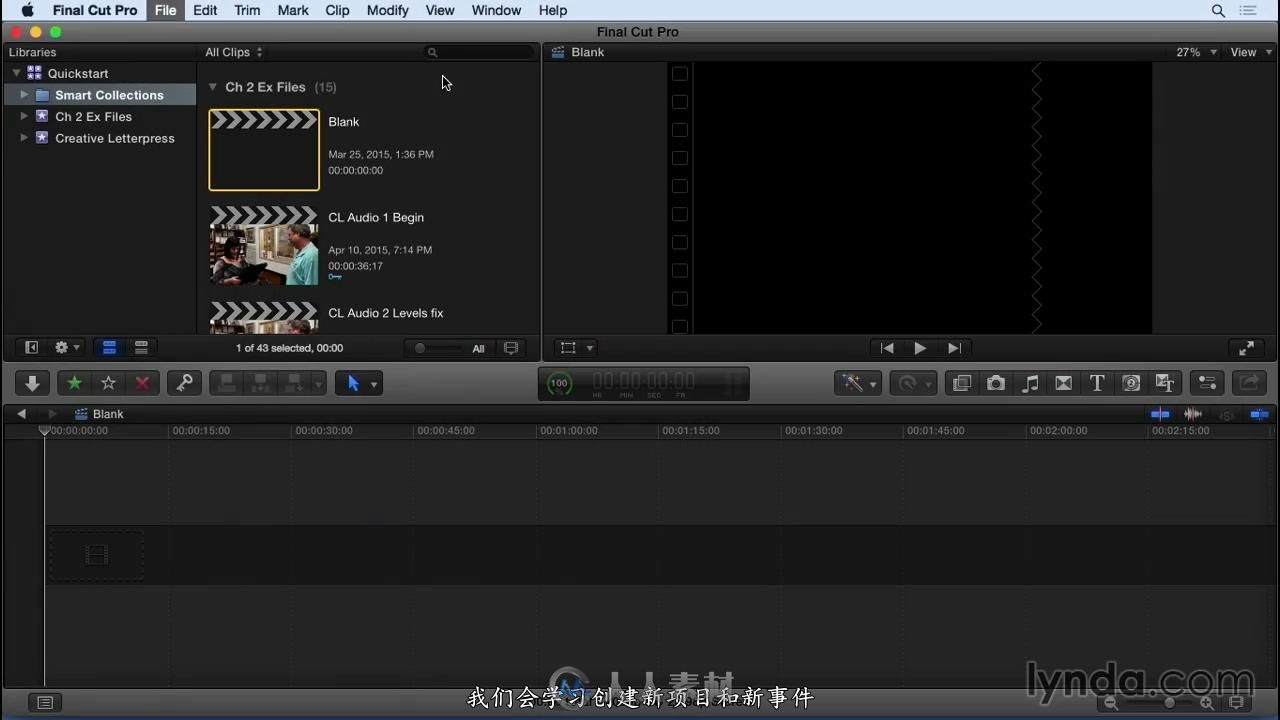Play the project in the viewer

pyautogui.click(x=920, y=348)
